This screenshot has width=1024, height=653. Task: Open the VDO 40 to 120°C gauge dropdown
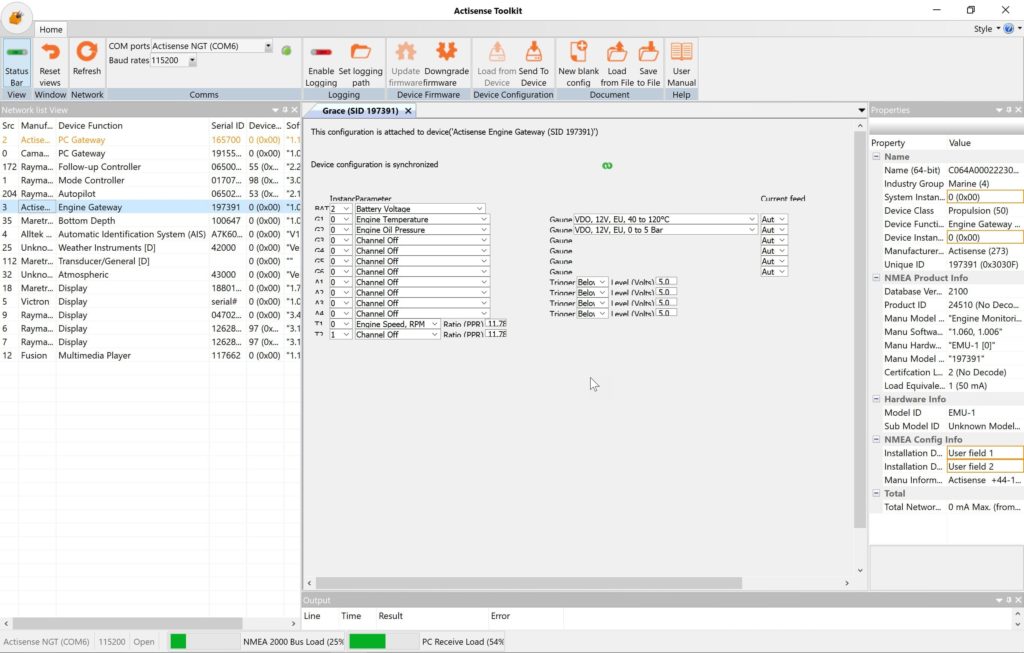click(x=752, y=219)
